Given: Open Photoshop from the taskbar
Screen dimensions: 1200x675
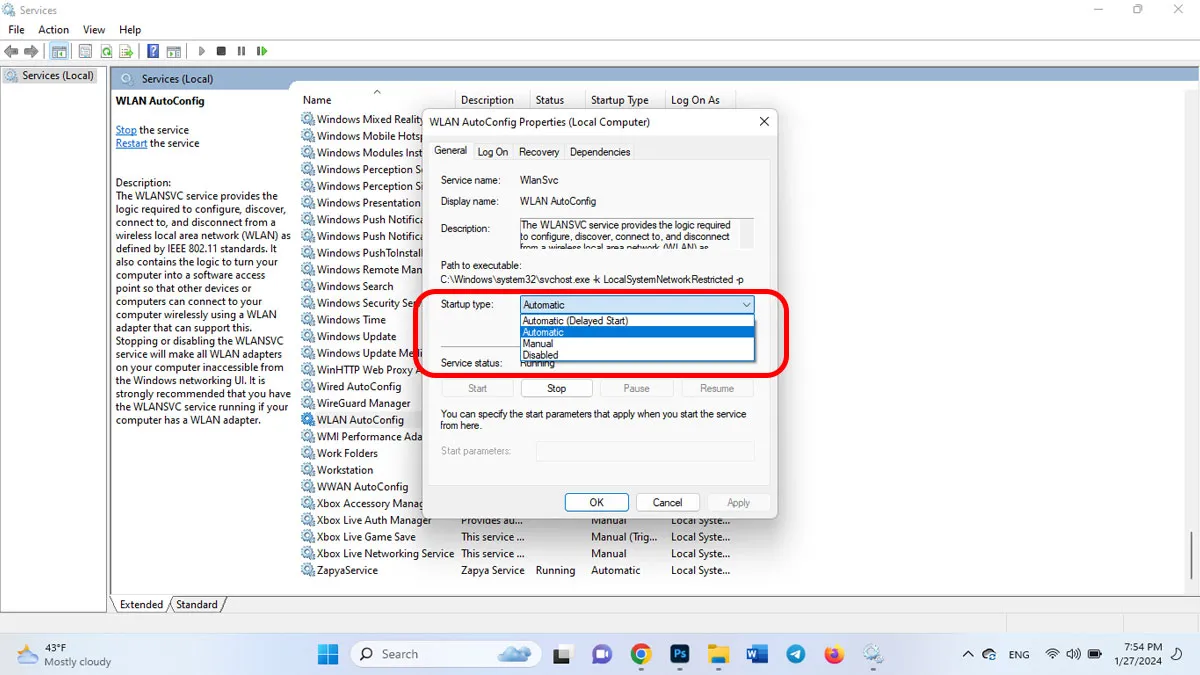Looking at the screenshot, I should [679, 654].
